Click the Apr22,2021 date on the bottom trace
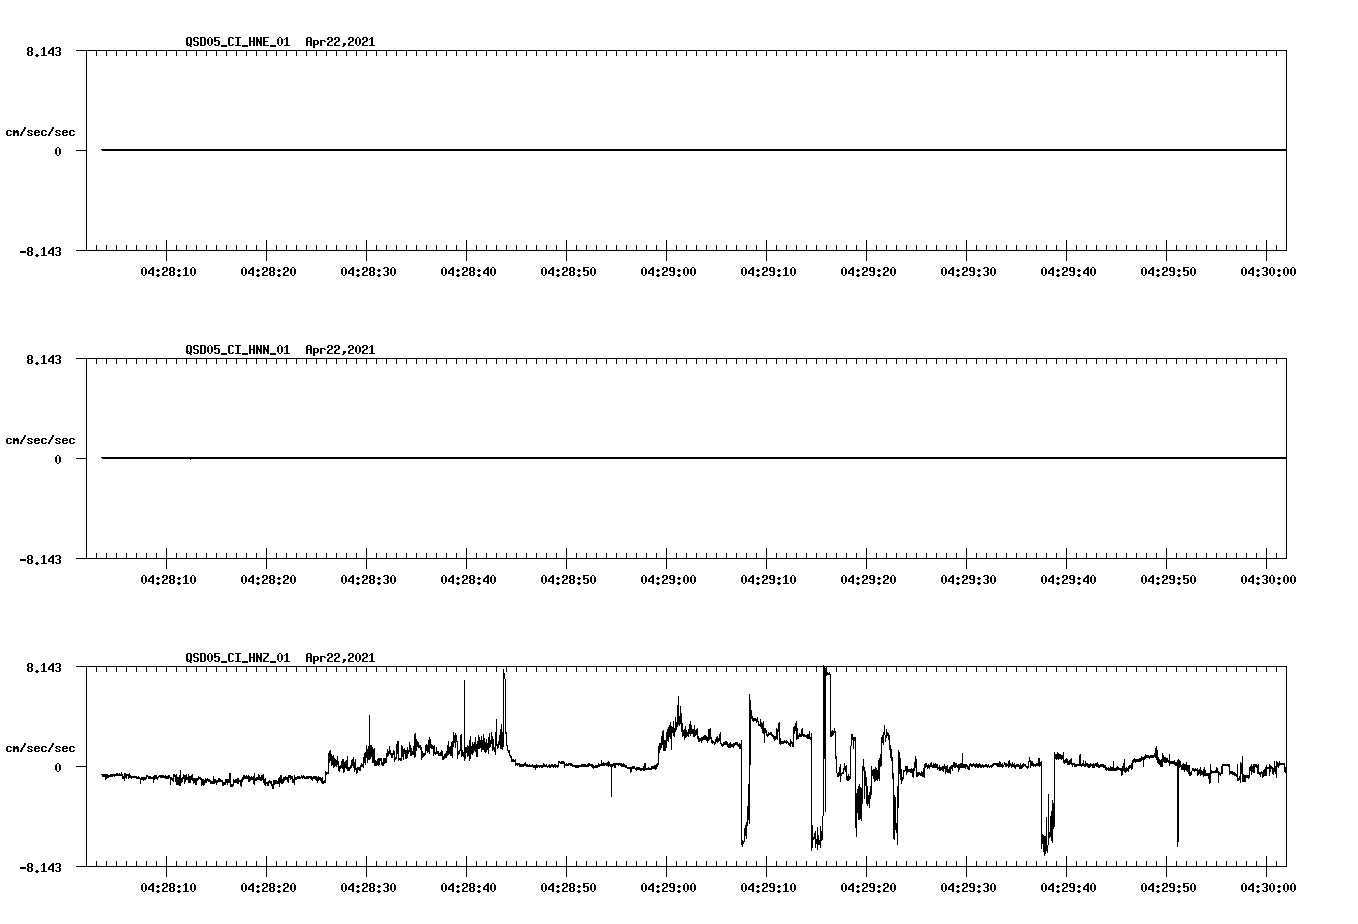Viewport: 1358px width, 924px height. (x=339, y=658)
